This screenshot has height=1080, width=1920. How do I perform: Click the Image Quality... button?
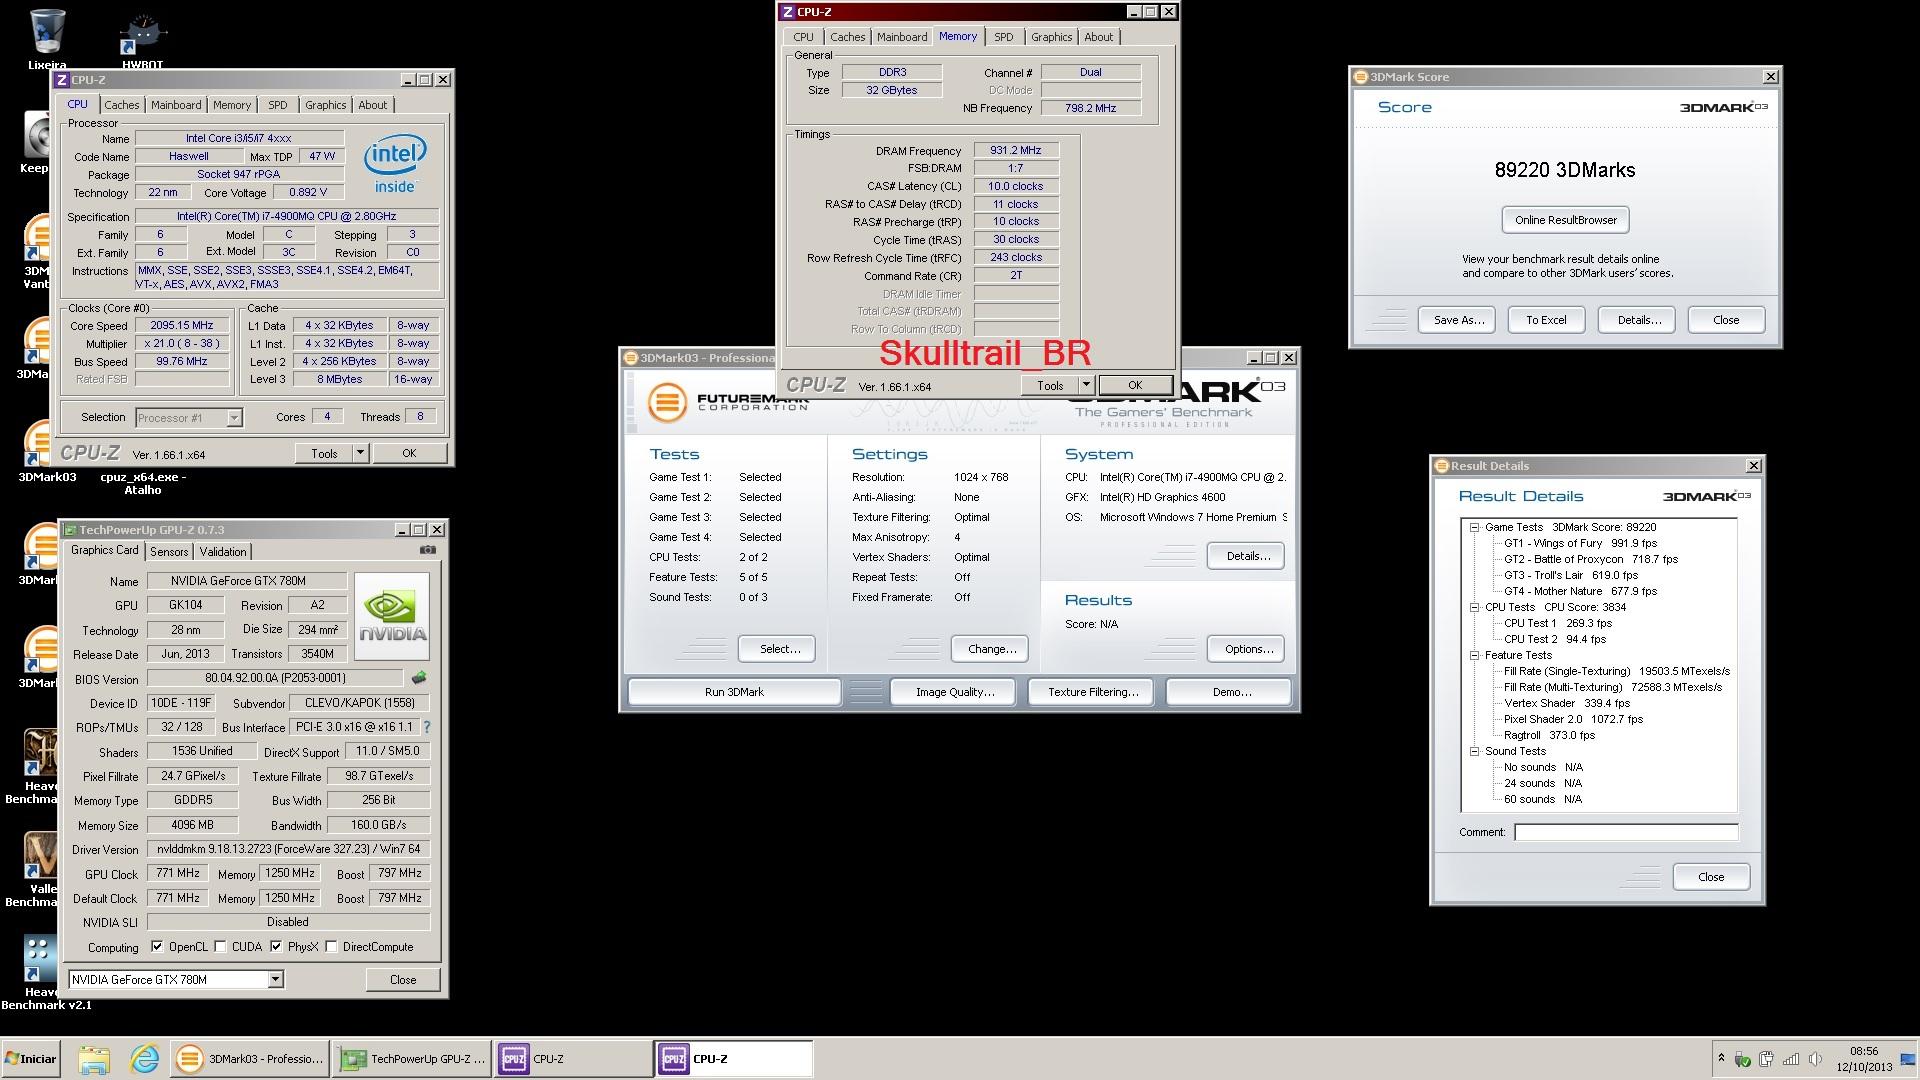click(x=954, y=692)
